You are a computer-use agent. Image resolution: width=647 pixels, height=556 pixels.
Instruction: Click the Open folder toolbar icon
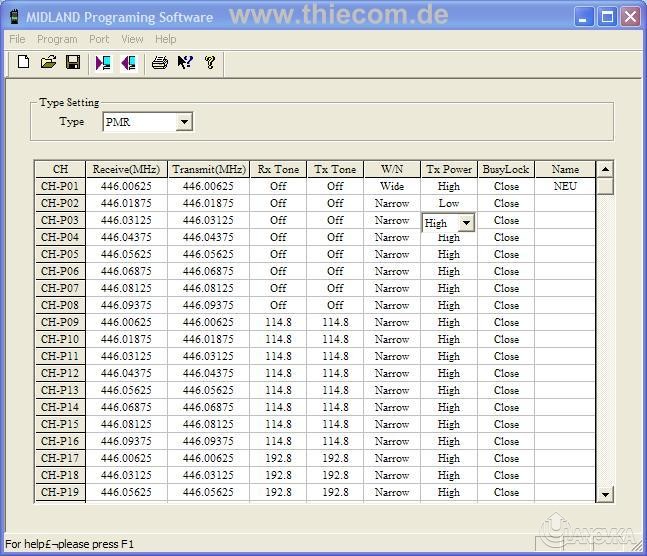pos(48,63)
